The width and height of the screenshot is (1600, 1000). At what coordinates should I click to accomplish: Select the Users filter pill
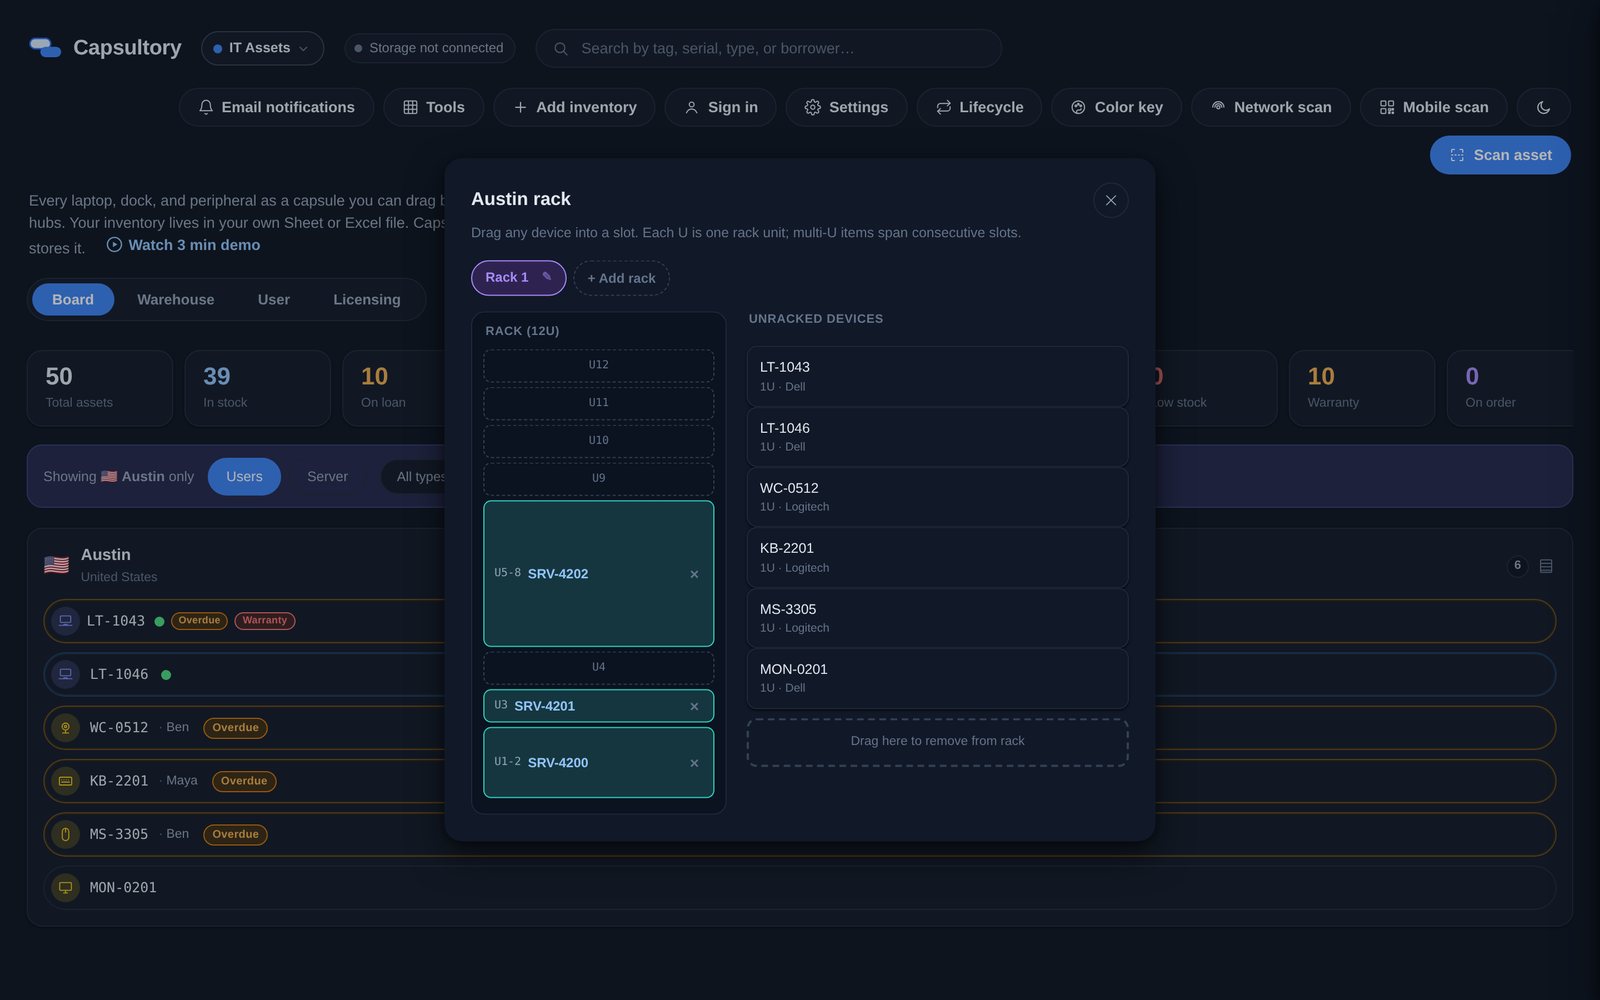tap(244, 476)
